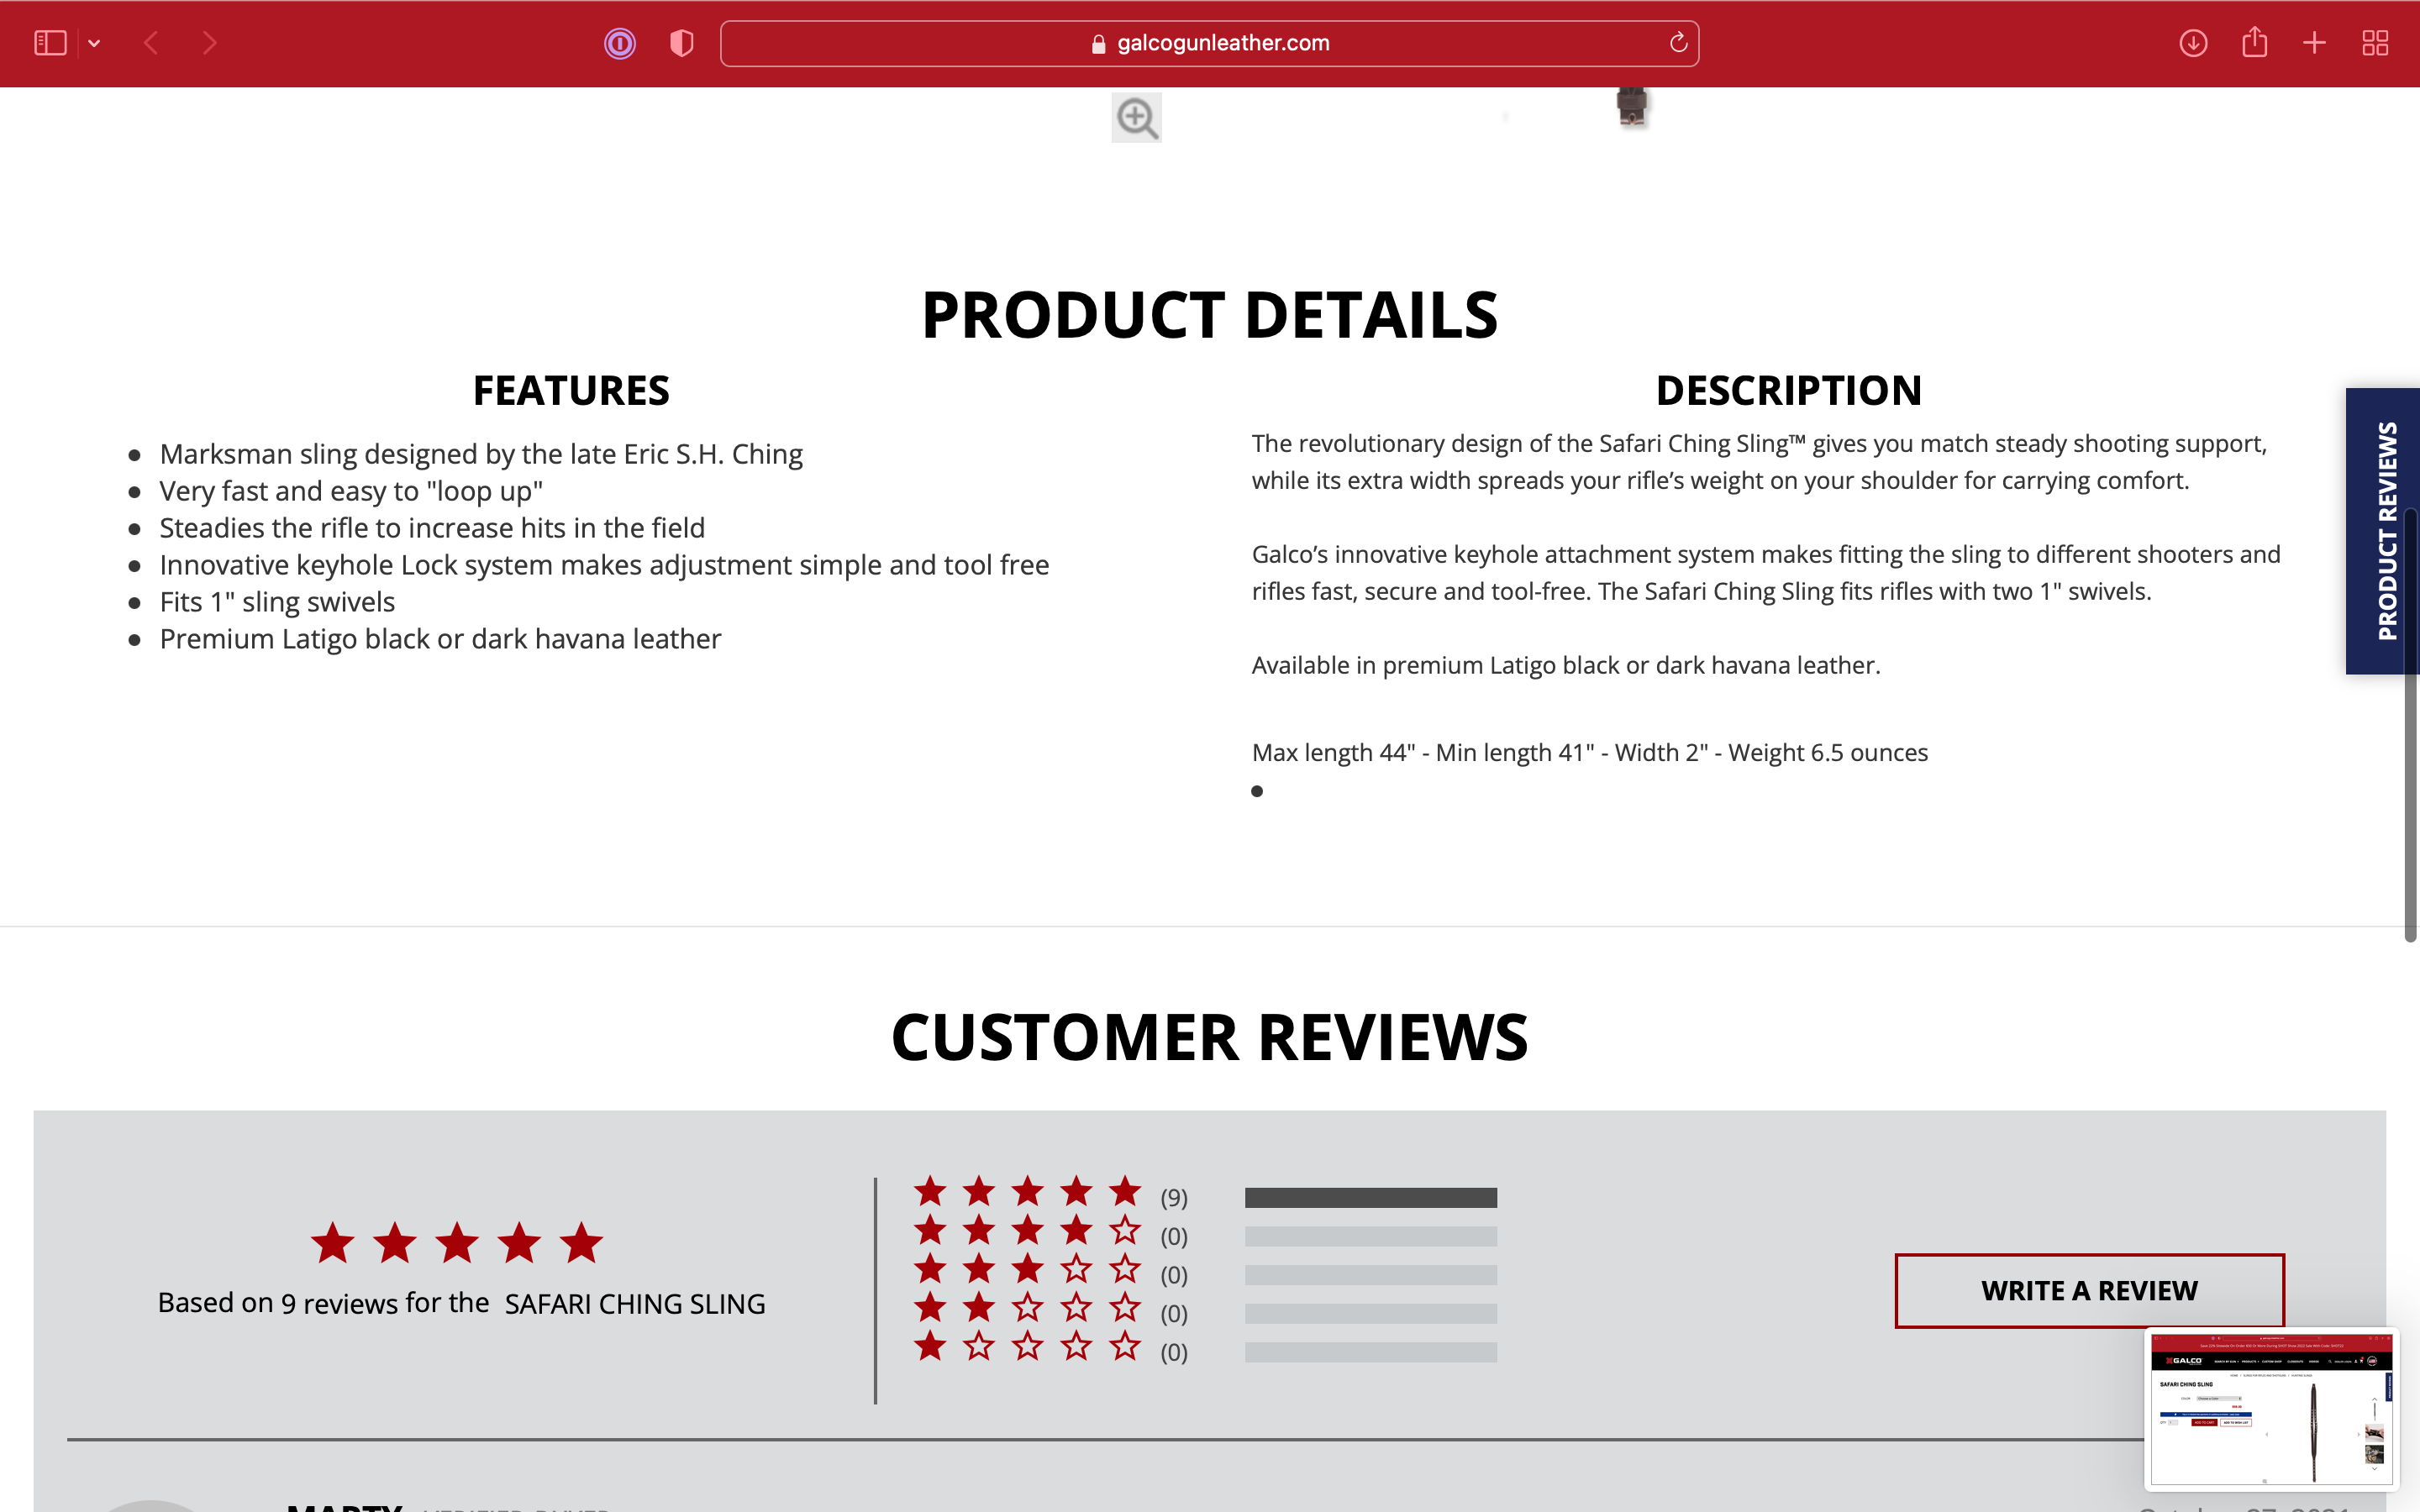Image resolution: width=2420 pixels, height=1512 pixels.
Task: Open the privacy report shield icon
Action: (x=682, y=43)
